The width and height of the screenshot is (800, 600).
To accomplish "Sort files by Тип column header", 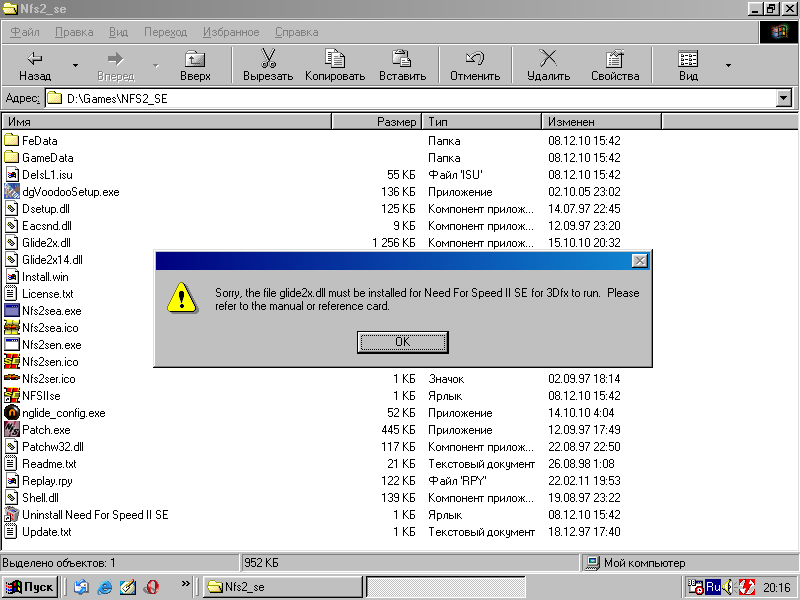I will point(482,122).
